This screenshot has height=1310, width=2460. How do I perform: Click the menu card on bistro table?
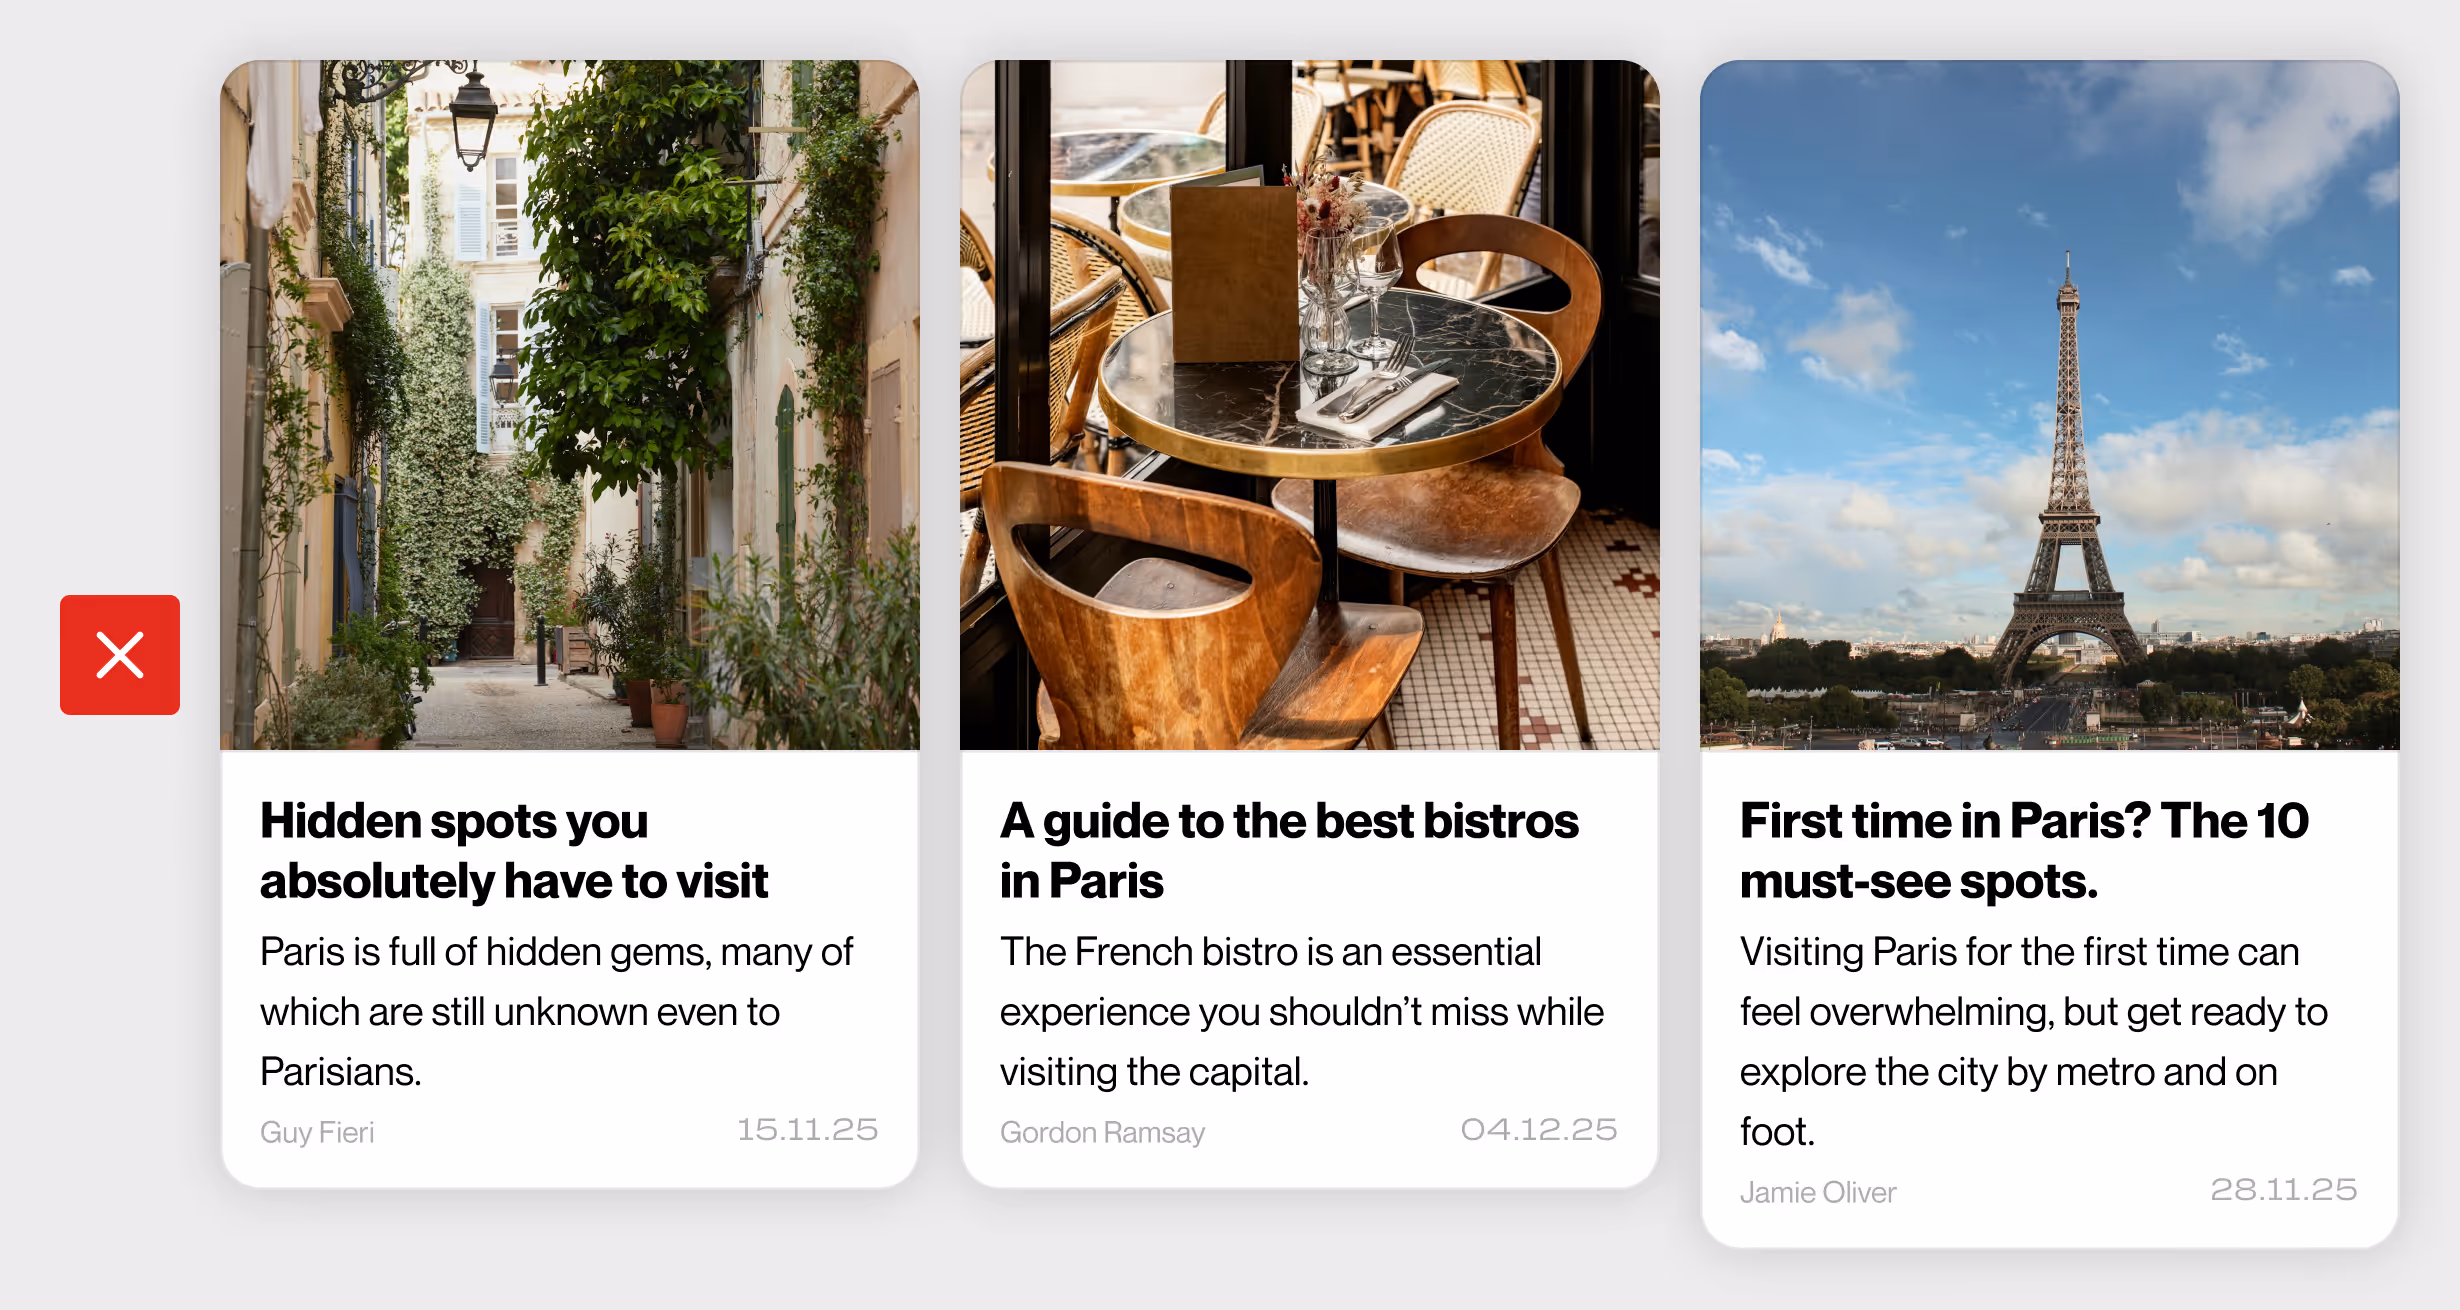point(1234,270)
